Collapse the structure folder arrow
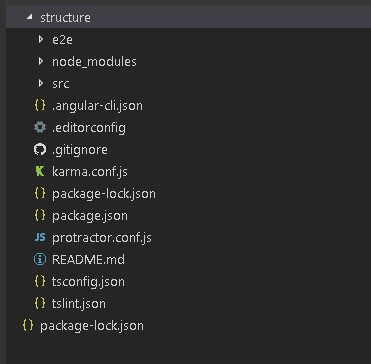Screen dimensions: 371x364 (x=29, y=16)
